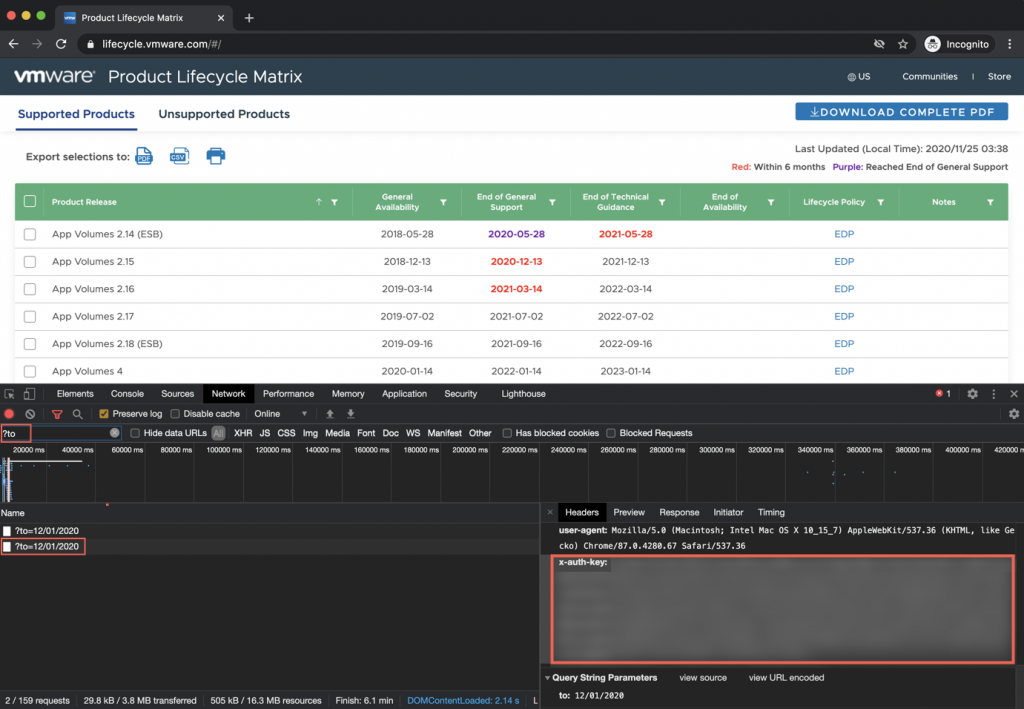Toggle the network filter funnel icon
The image size is (1024, 709).
[57, 414]
